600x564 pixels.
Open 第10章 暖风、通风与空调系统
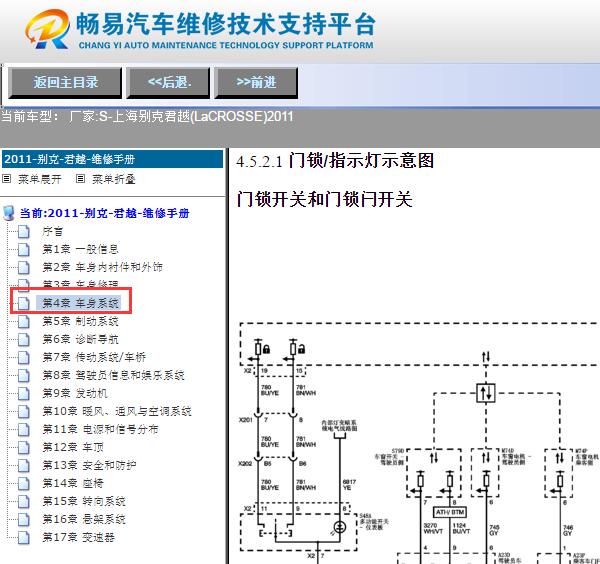coord(117,411)
